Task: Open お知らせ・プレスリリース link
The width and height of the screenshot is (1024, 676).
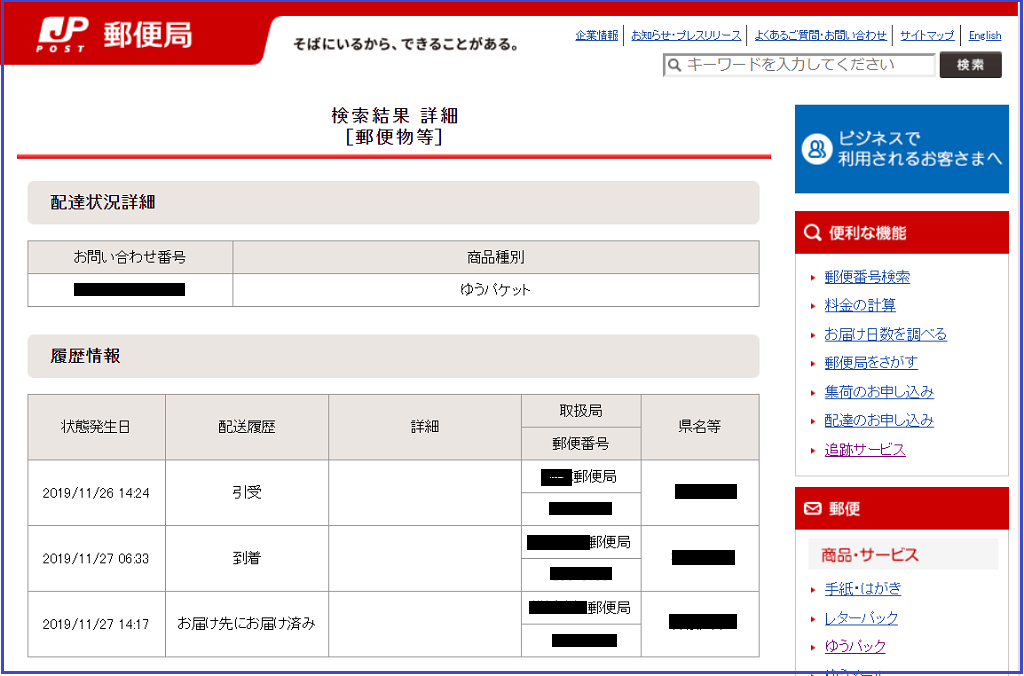Action: tap(686, 35)
